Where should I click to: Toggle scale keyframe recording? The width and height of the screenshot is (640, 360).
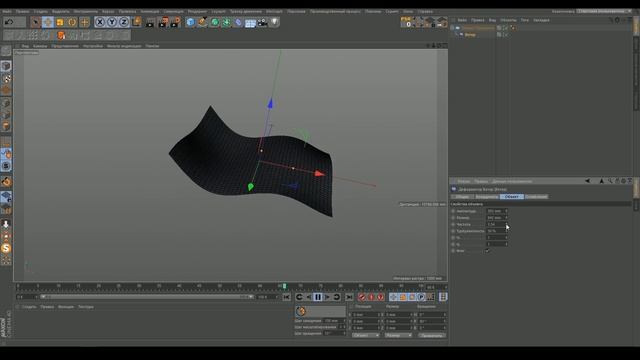point(402,297)
